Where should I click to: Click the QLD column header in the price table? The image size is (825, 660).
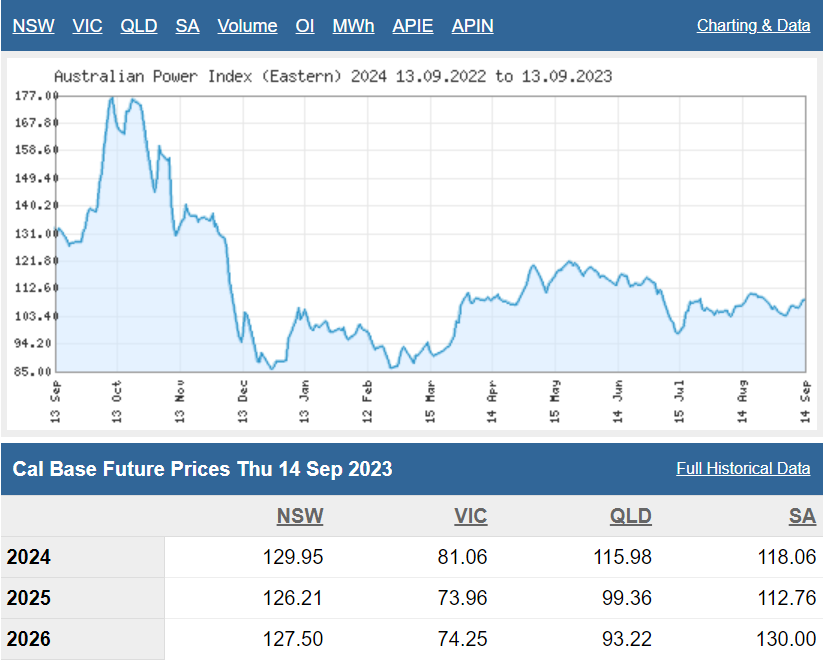coord(630,516)
